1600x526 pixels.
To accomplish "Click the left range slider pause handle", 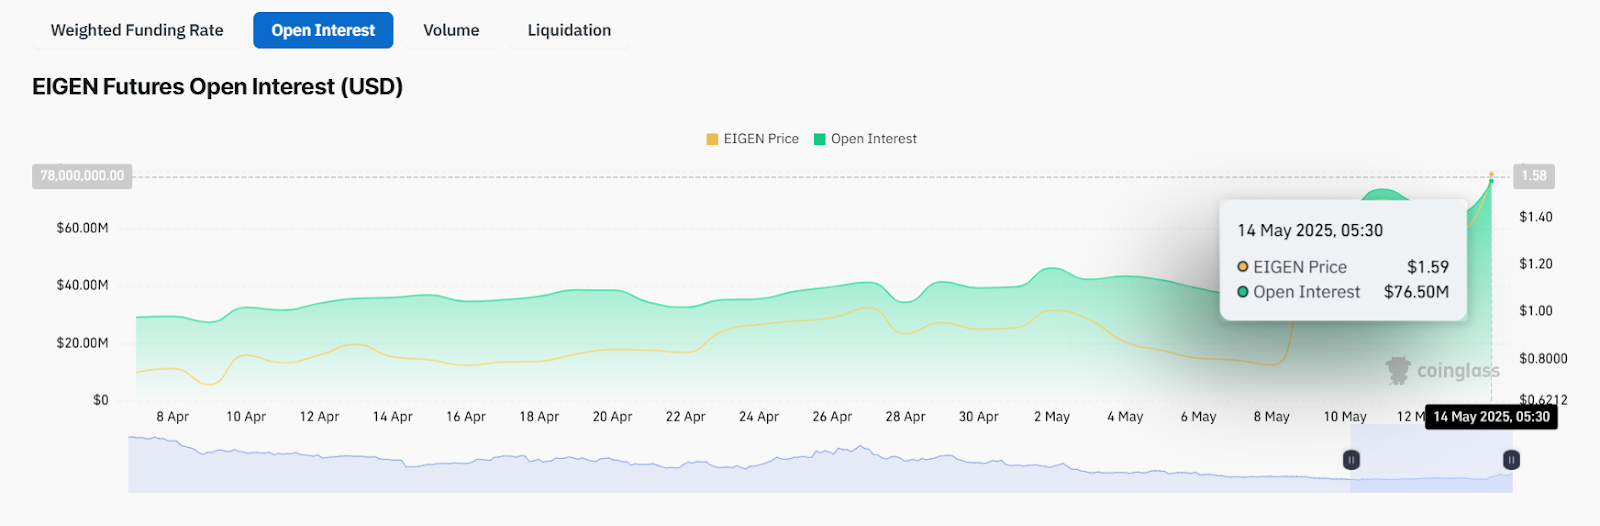I will click(1351, 460).
